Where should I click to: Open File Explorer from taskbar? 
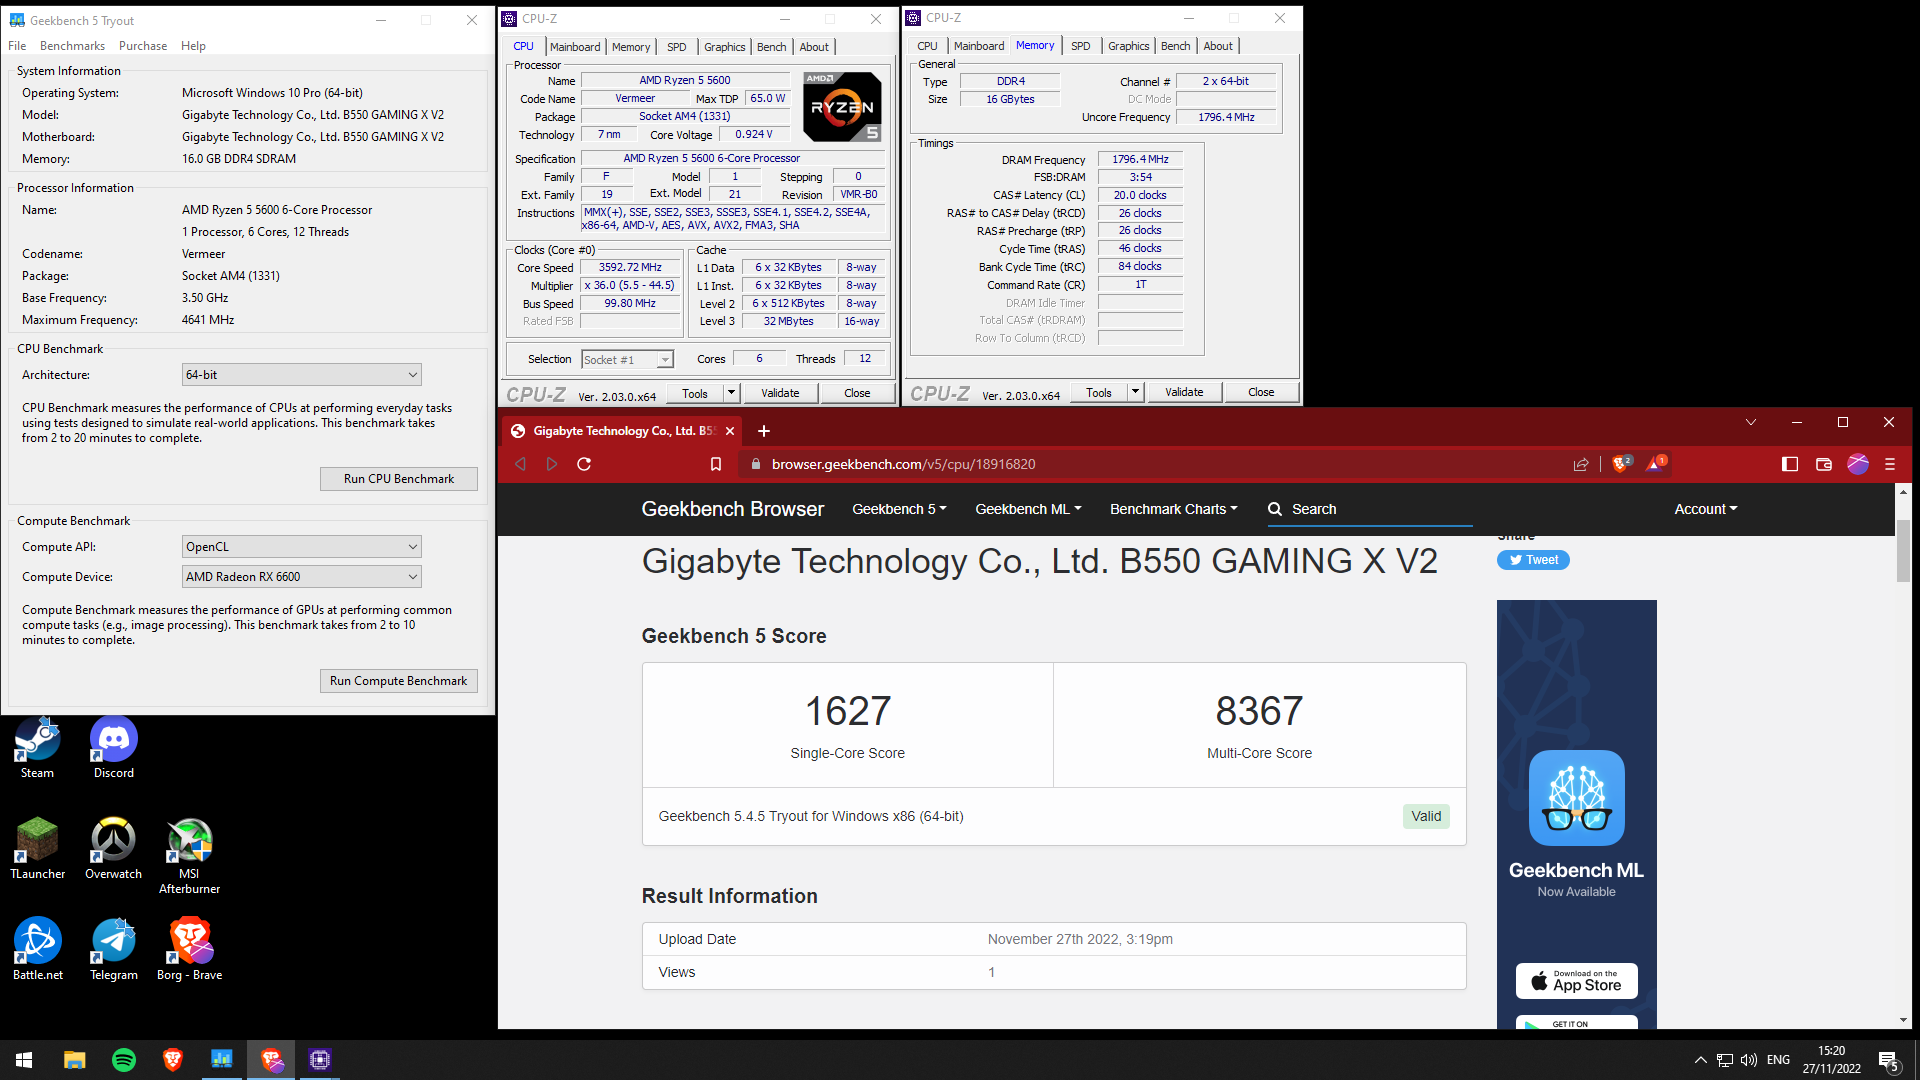click(x=75, y=1060)
